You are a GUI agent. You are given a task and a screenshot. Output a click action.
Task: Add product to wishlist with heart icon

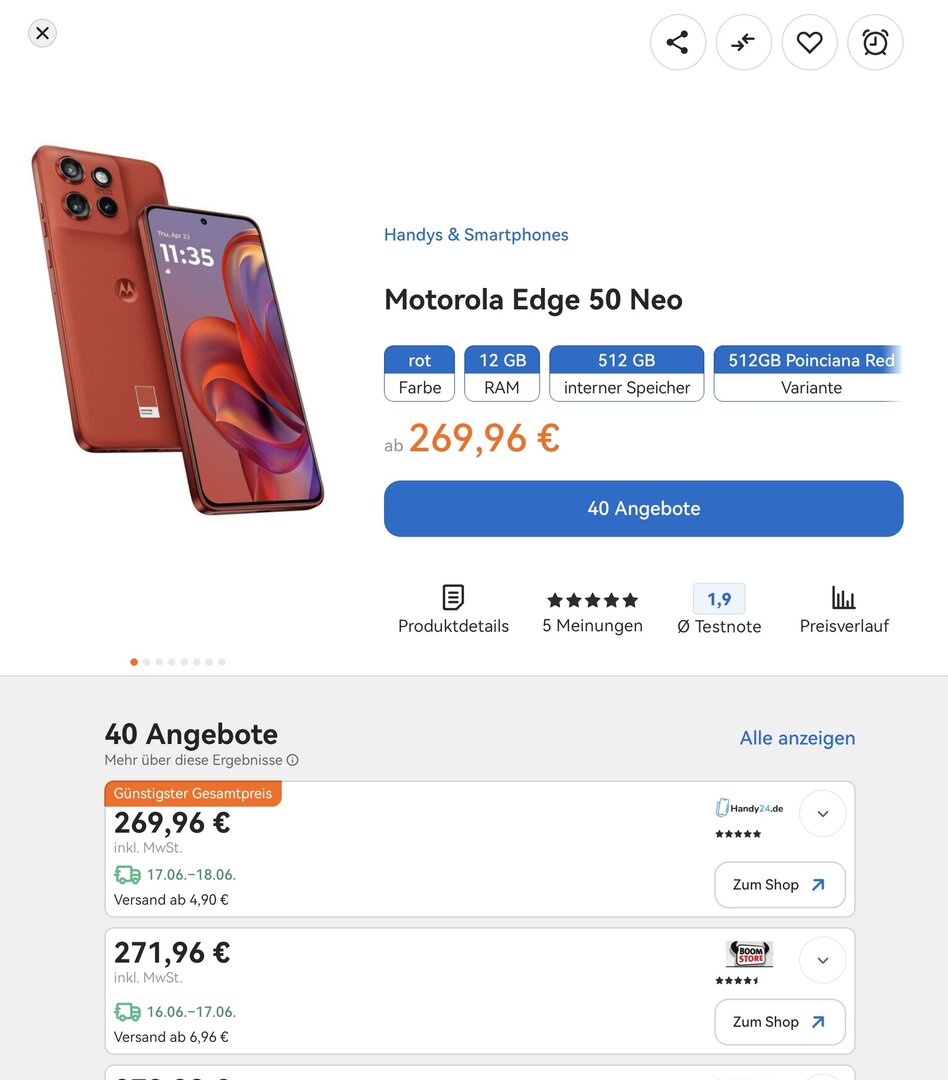point(809,42)
